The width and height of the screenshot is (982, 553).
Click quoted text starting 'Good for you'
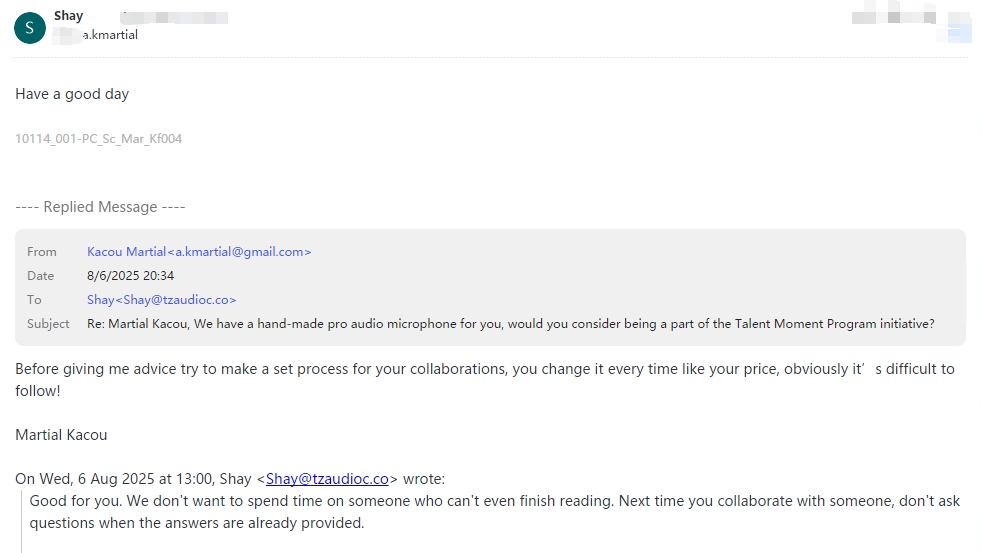(x=495, y=512)
